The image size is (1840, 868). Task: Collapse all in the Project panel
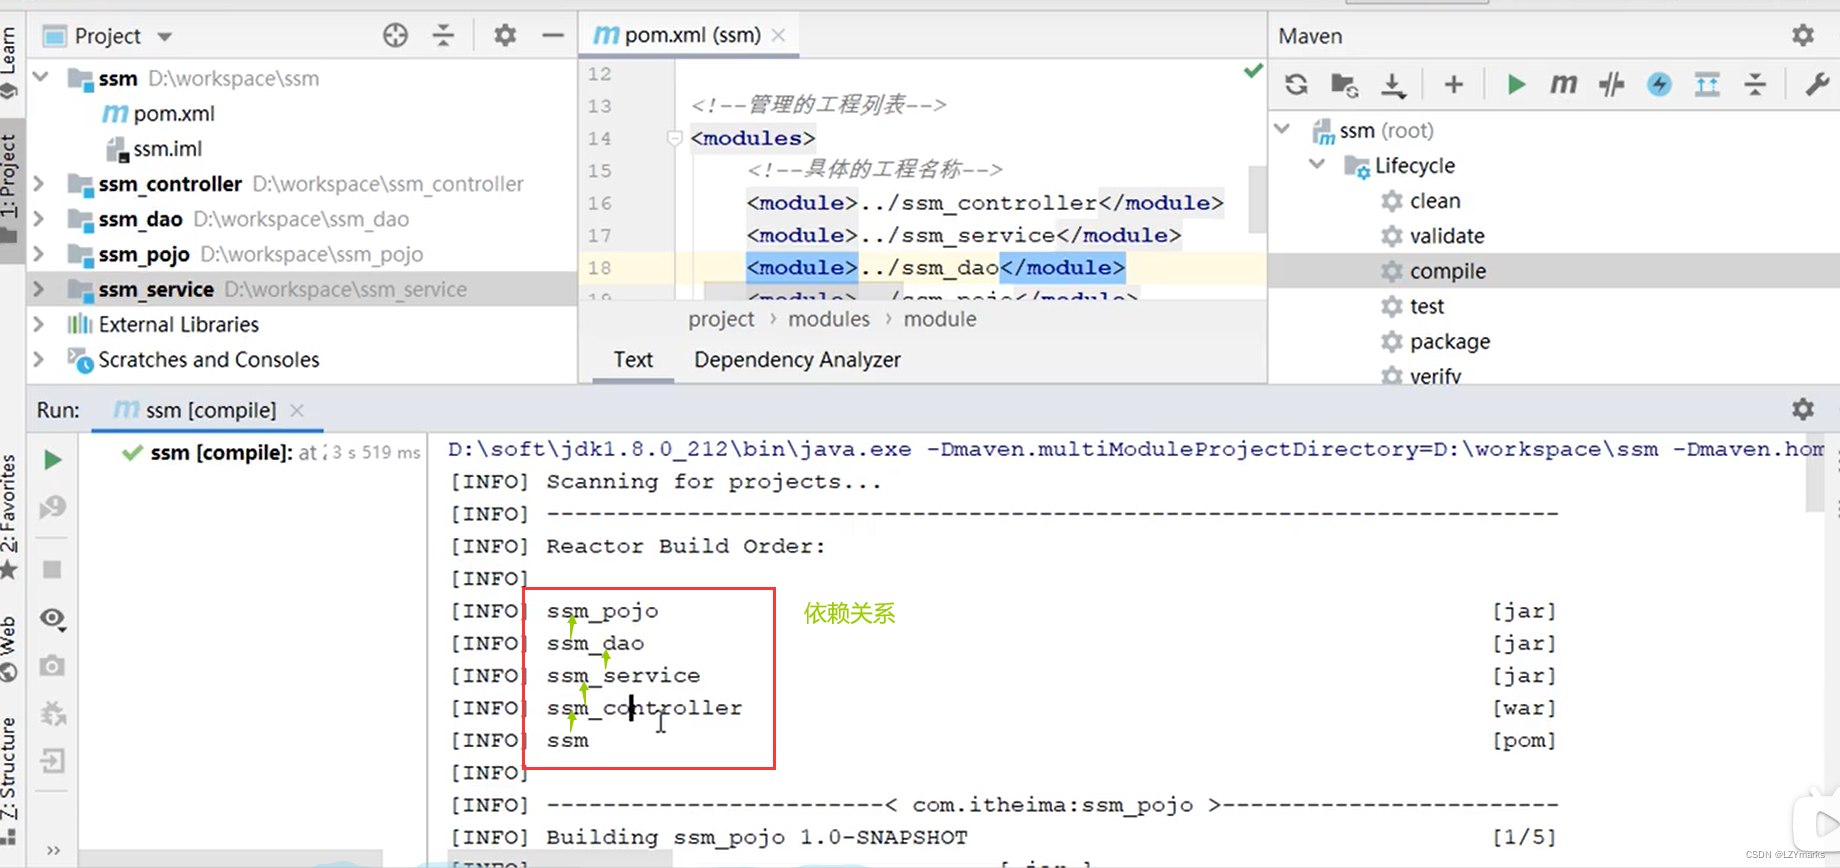443,36
